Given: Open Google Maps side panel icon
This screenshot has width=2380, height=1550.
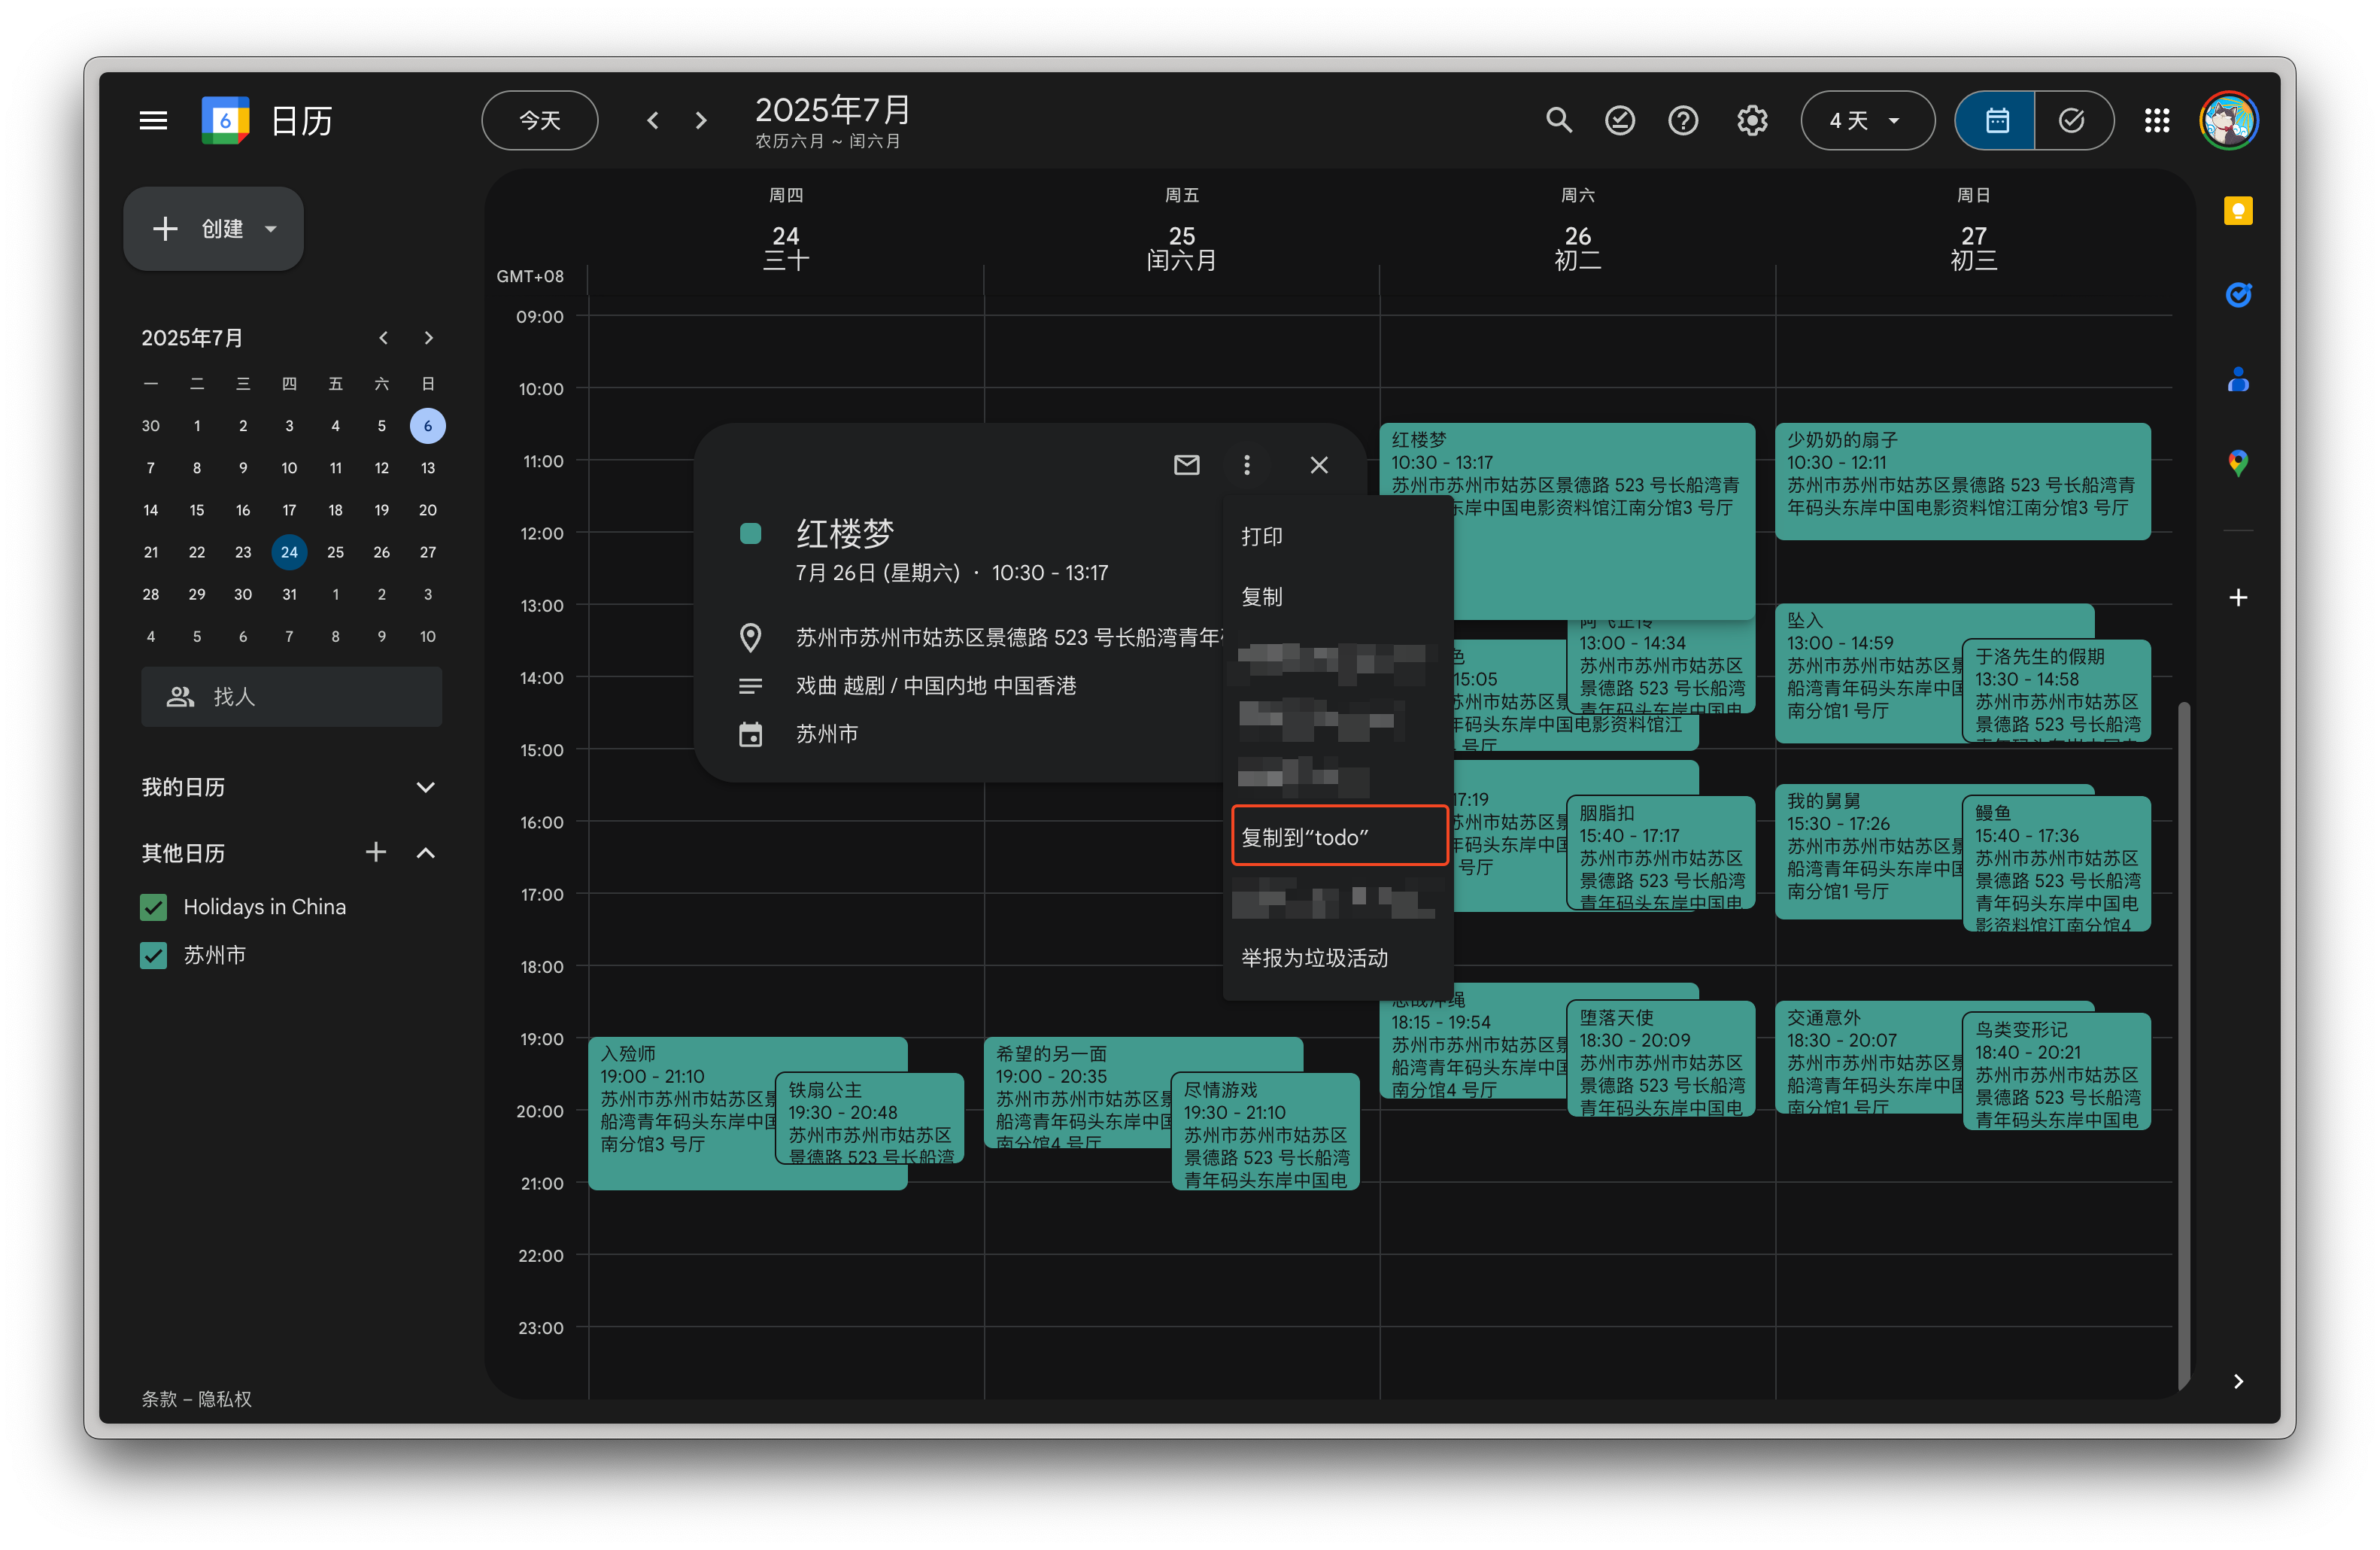Looking at the screenshot, I should click(x=2237, y=463).
